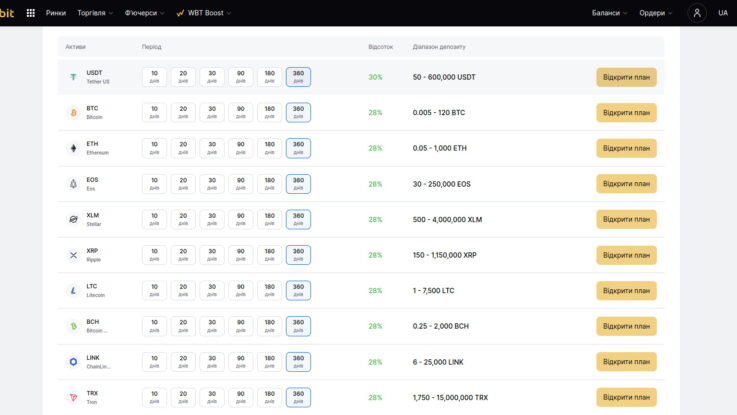Expand the Ордери dropdown
The height and width of the screenshot is (415, 737).
tap(656, 13)
